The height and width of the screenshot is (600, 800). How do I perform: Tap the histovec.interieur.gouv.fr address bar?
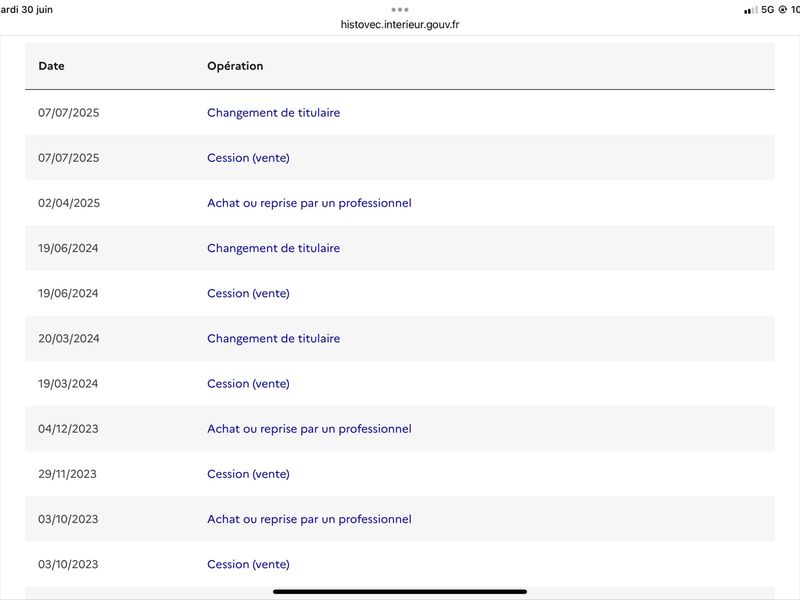point(399,24)
